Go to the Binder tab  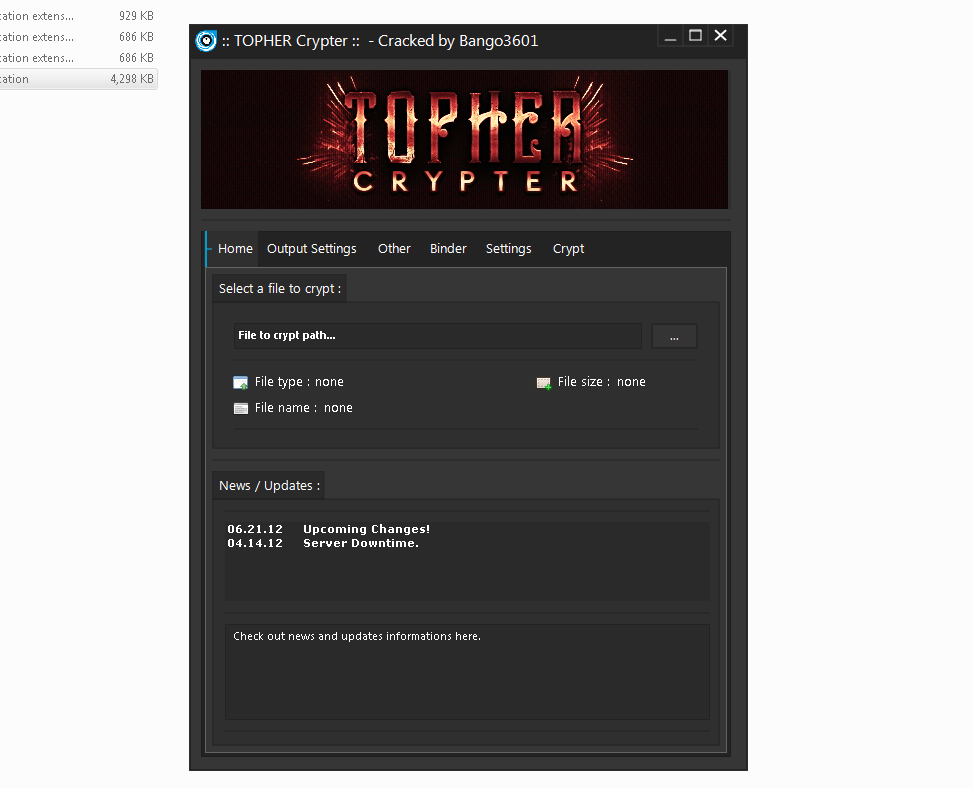[x=448, y=249]
